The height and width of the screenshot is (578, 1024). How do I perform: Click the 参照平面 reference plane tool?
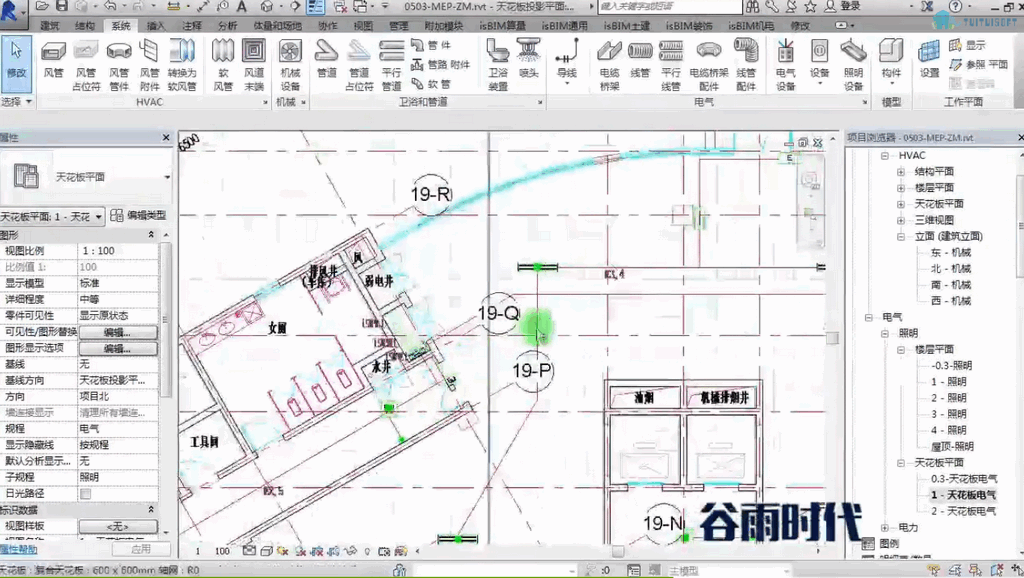tap(979, 65)
